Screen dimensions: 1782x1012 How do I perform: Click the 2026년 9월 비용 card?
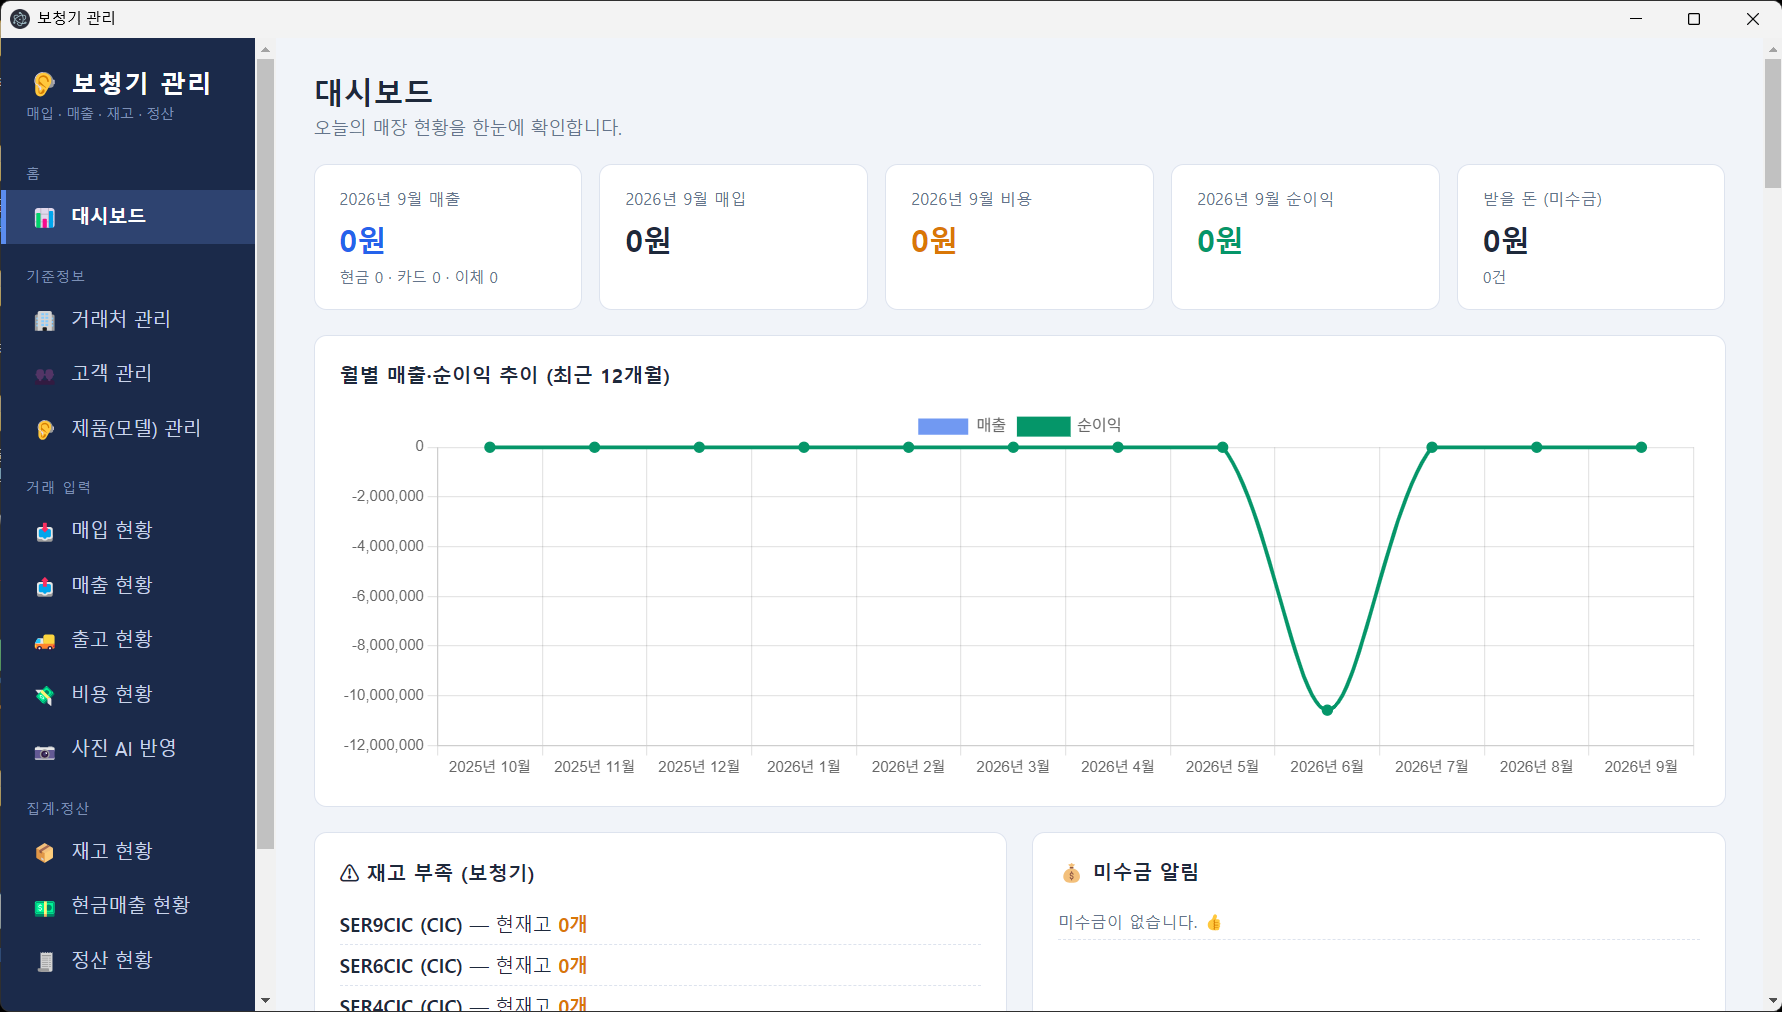tap(1019, 237)
